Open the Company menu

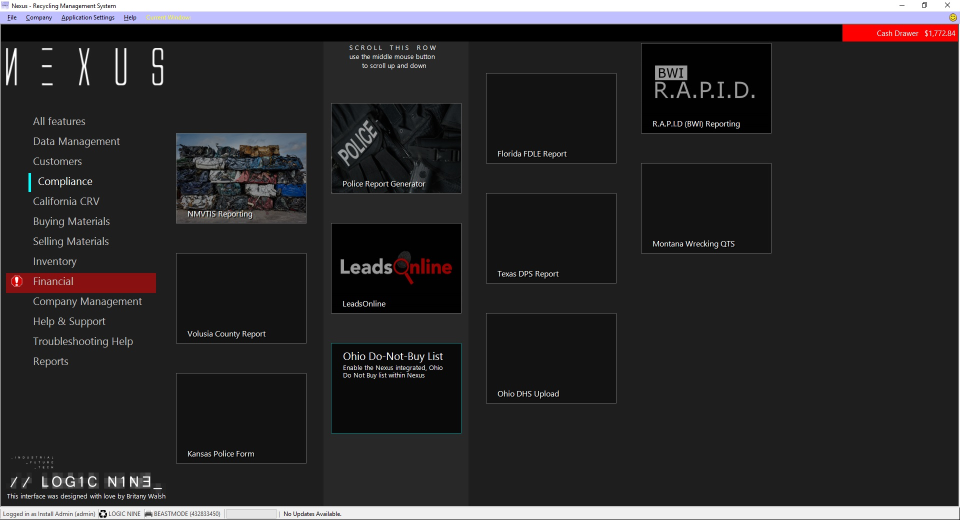coord(39,18)
